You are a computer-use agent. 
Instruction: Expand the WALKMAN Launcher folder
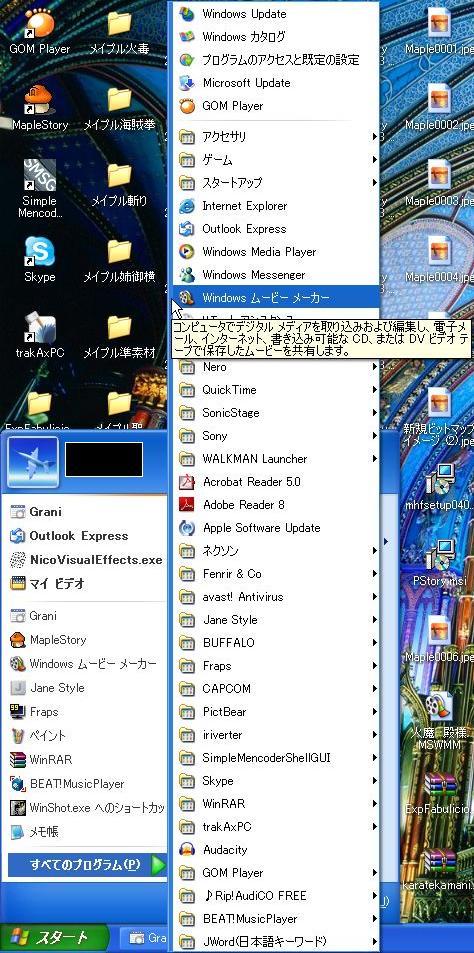pos(276,459)
